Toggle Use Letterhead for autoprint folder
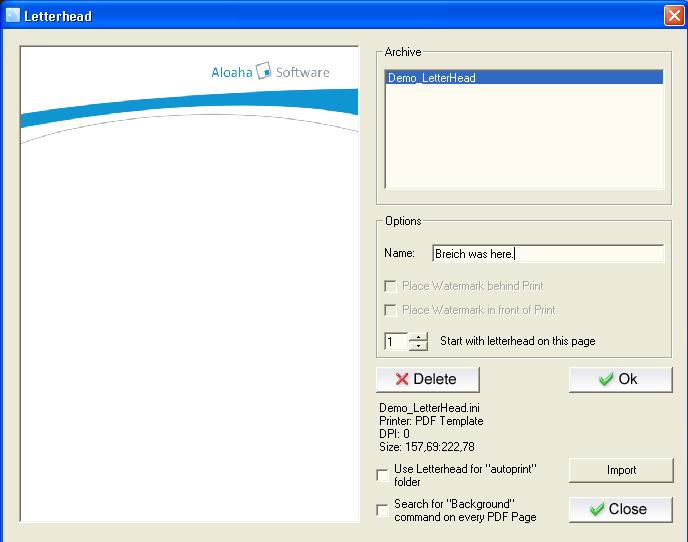 pyautogui.click(x=383, y=475)
